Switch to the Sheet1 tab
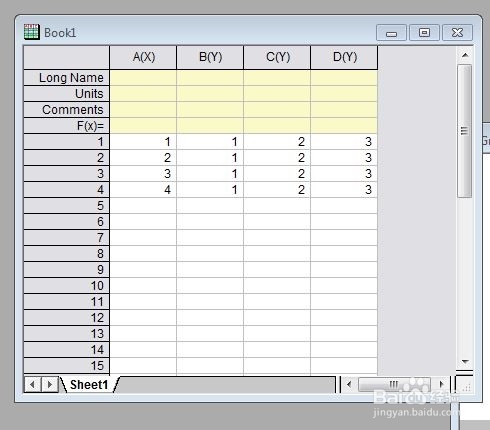 [89, 385]
